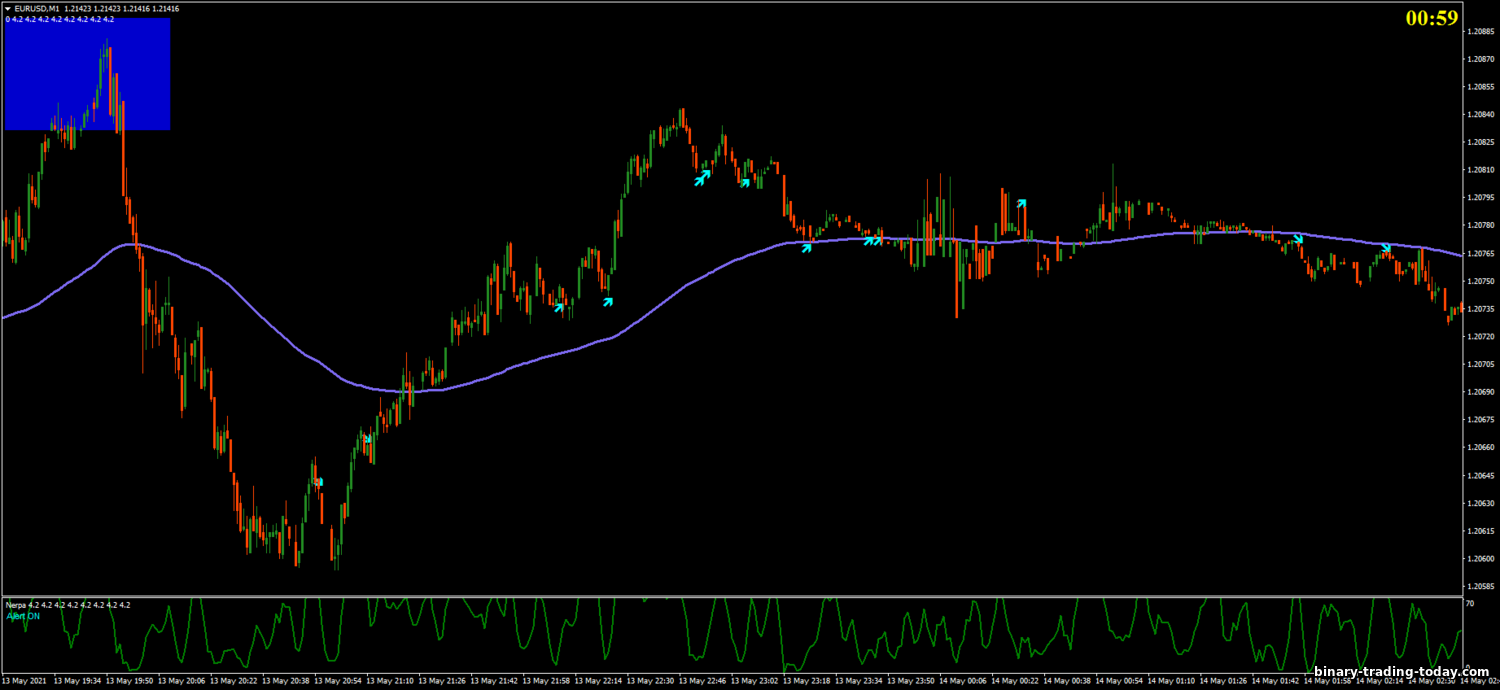The width and height of the screenshot is (1500, 690).
Task: Click the 13 May 22:14 time label
Action: pyautogui.click(x=598, y=681)
